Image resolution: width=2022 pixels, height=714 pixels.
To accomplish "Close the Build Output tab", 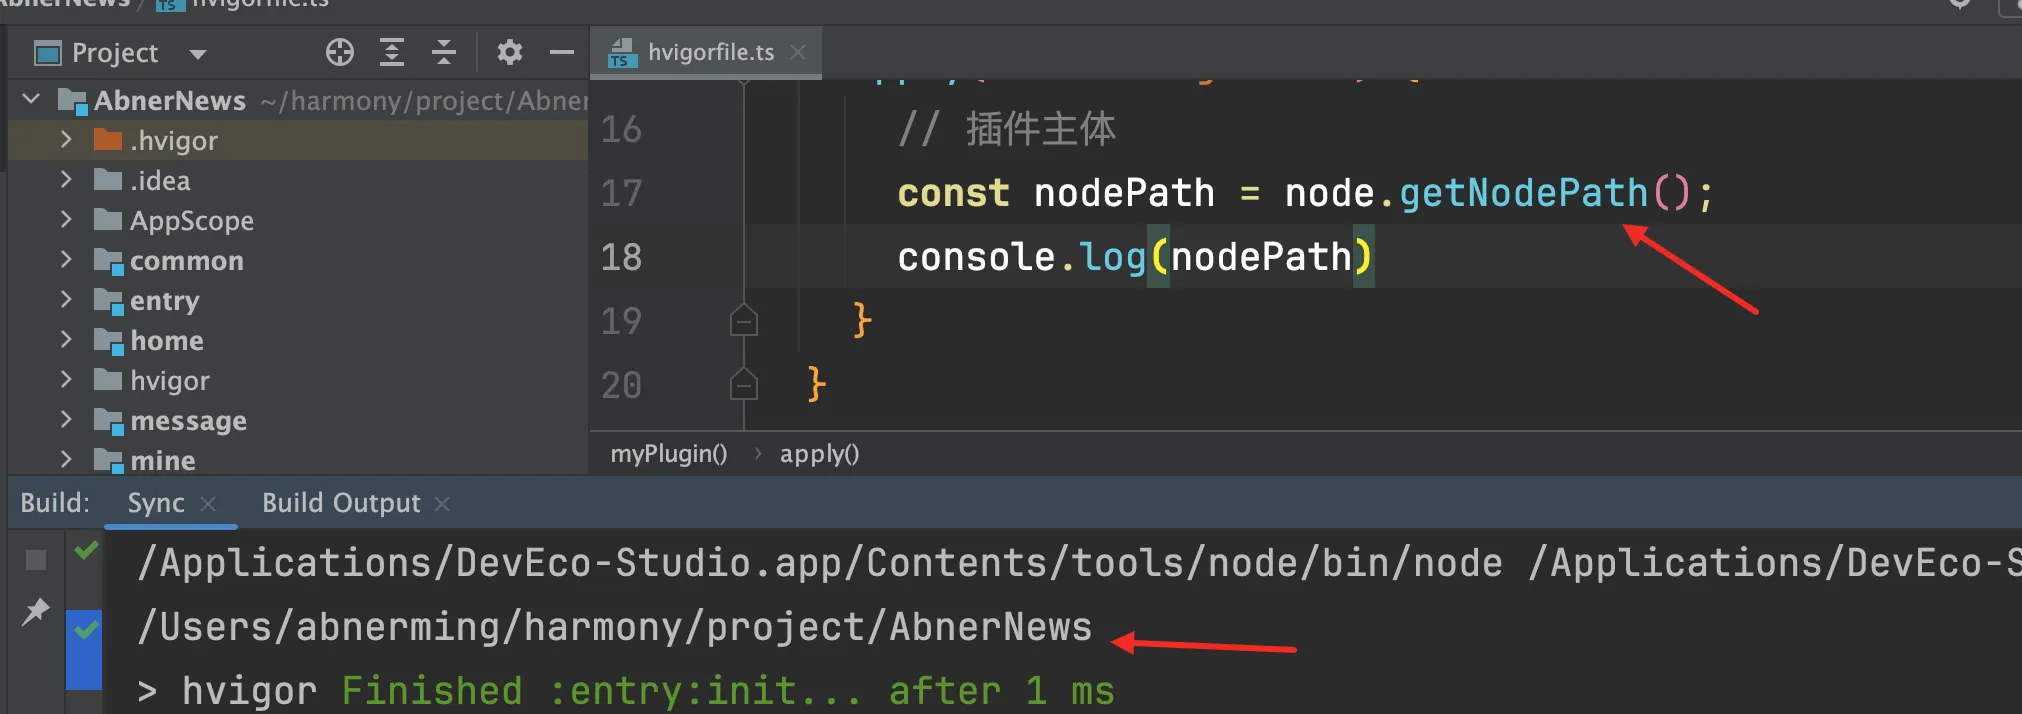I will [x=442, y=504].
